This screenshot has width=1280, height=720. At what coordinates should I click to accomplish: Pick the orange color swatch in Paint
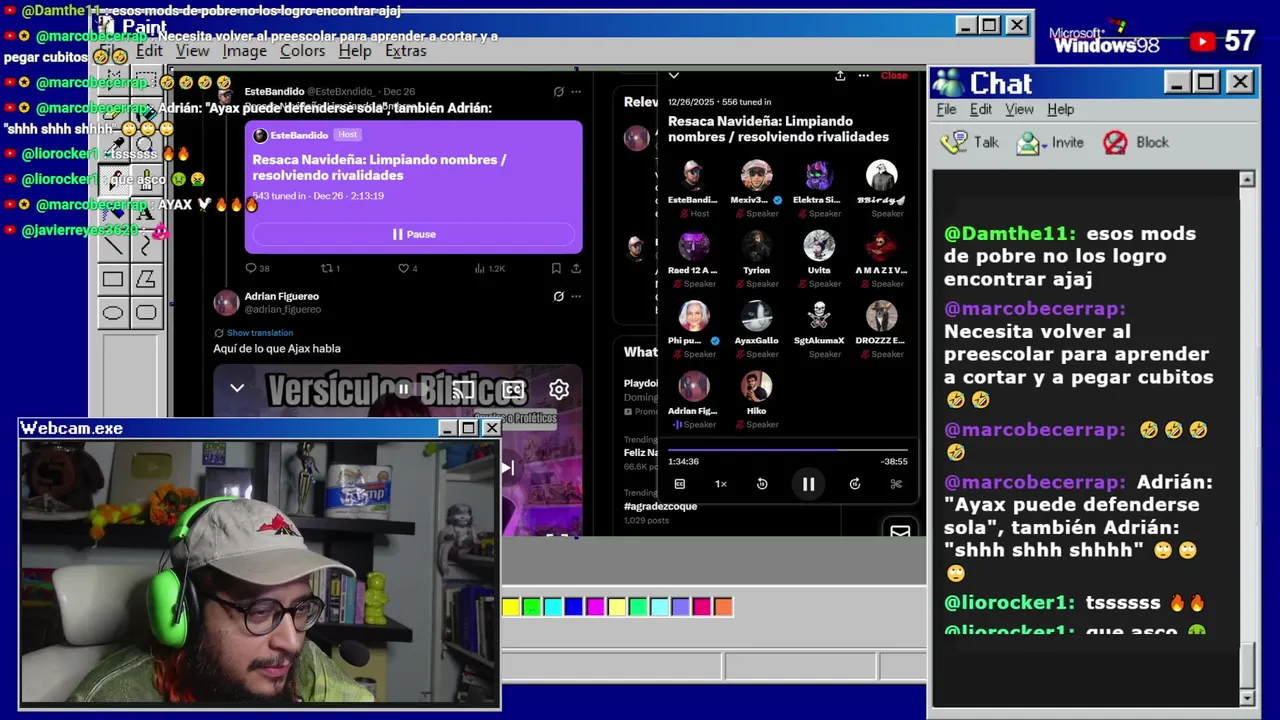[x=723, y=606]
